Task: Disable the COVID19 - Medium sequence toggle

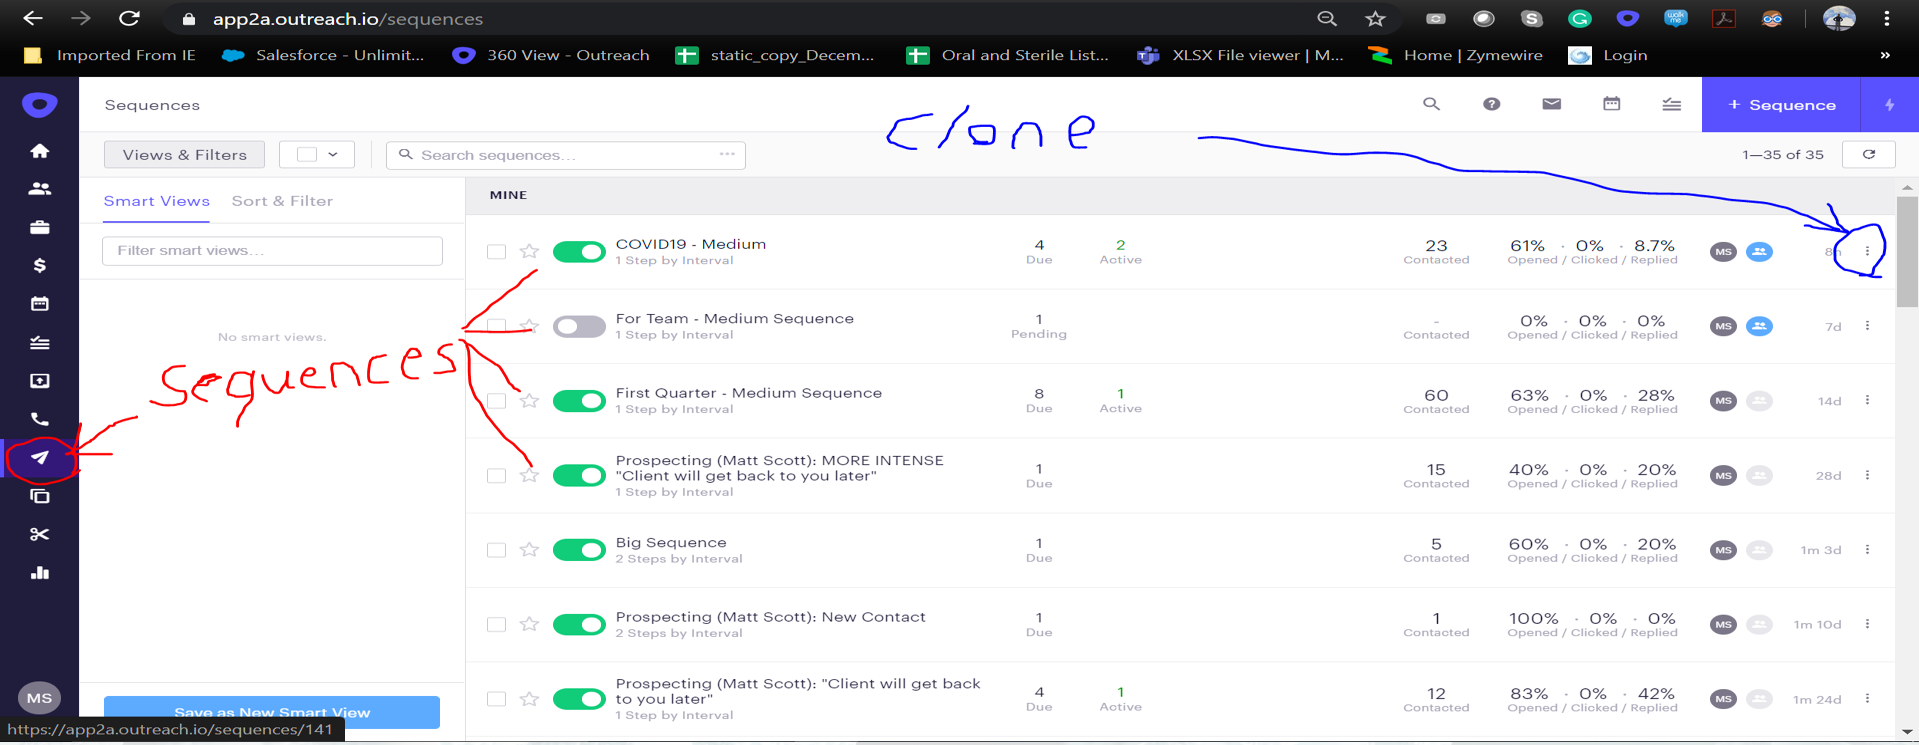Action: [x=579, y=252]
